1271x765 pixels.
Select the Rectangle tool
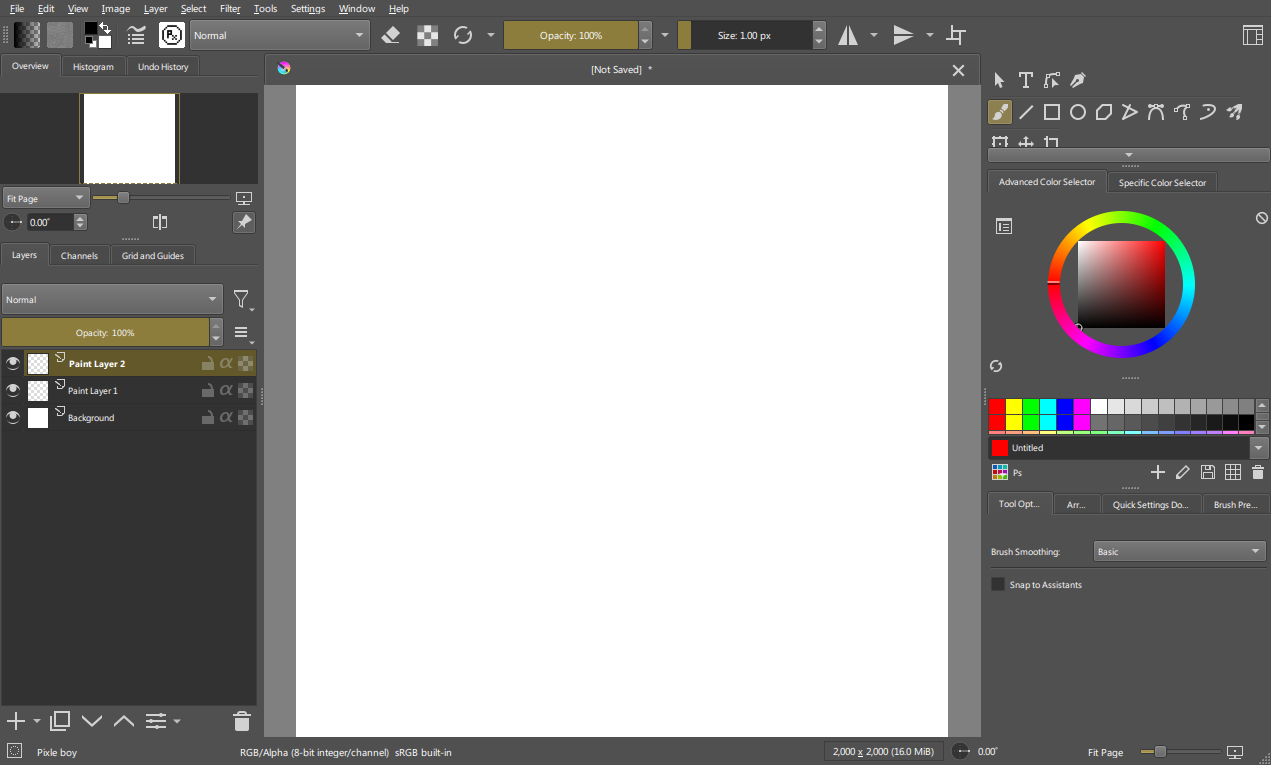1052,112
